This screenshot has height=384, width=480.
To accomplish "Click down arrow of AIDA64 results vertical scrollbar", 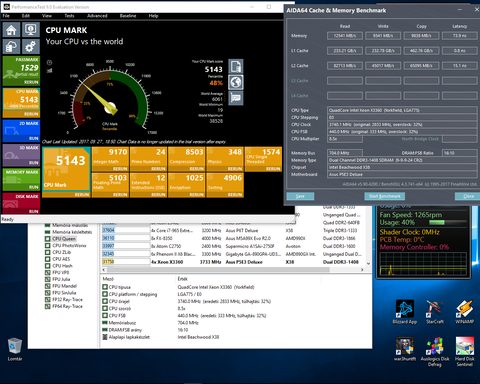I will point(368,263).
